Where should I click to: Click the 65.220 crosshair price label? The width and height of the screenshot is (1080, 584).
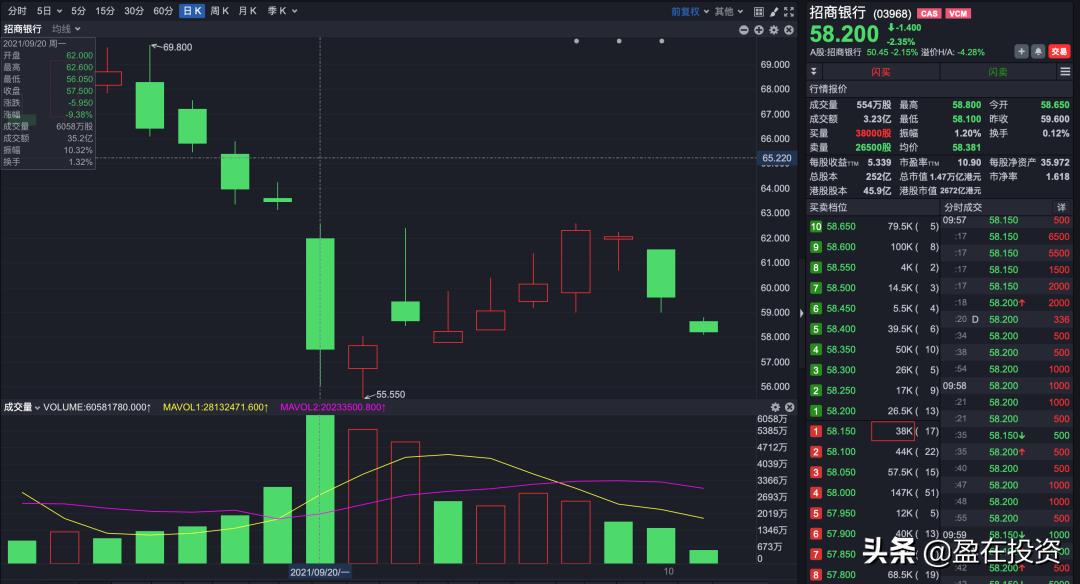point(776,158)
